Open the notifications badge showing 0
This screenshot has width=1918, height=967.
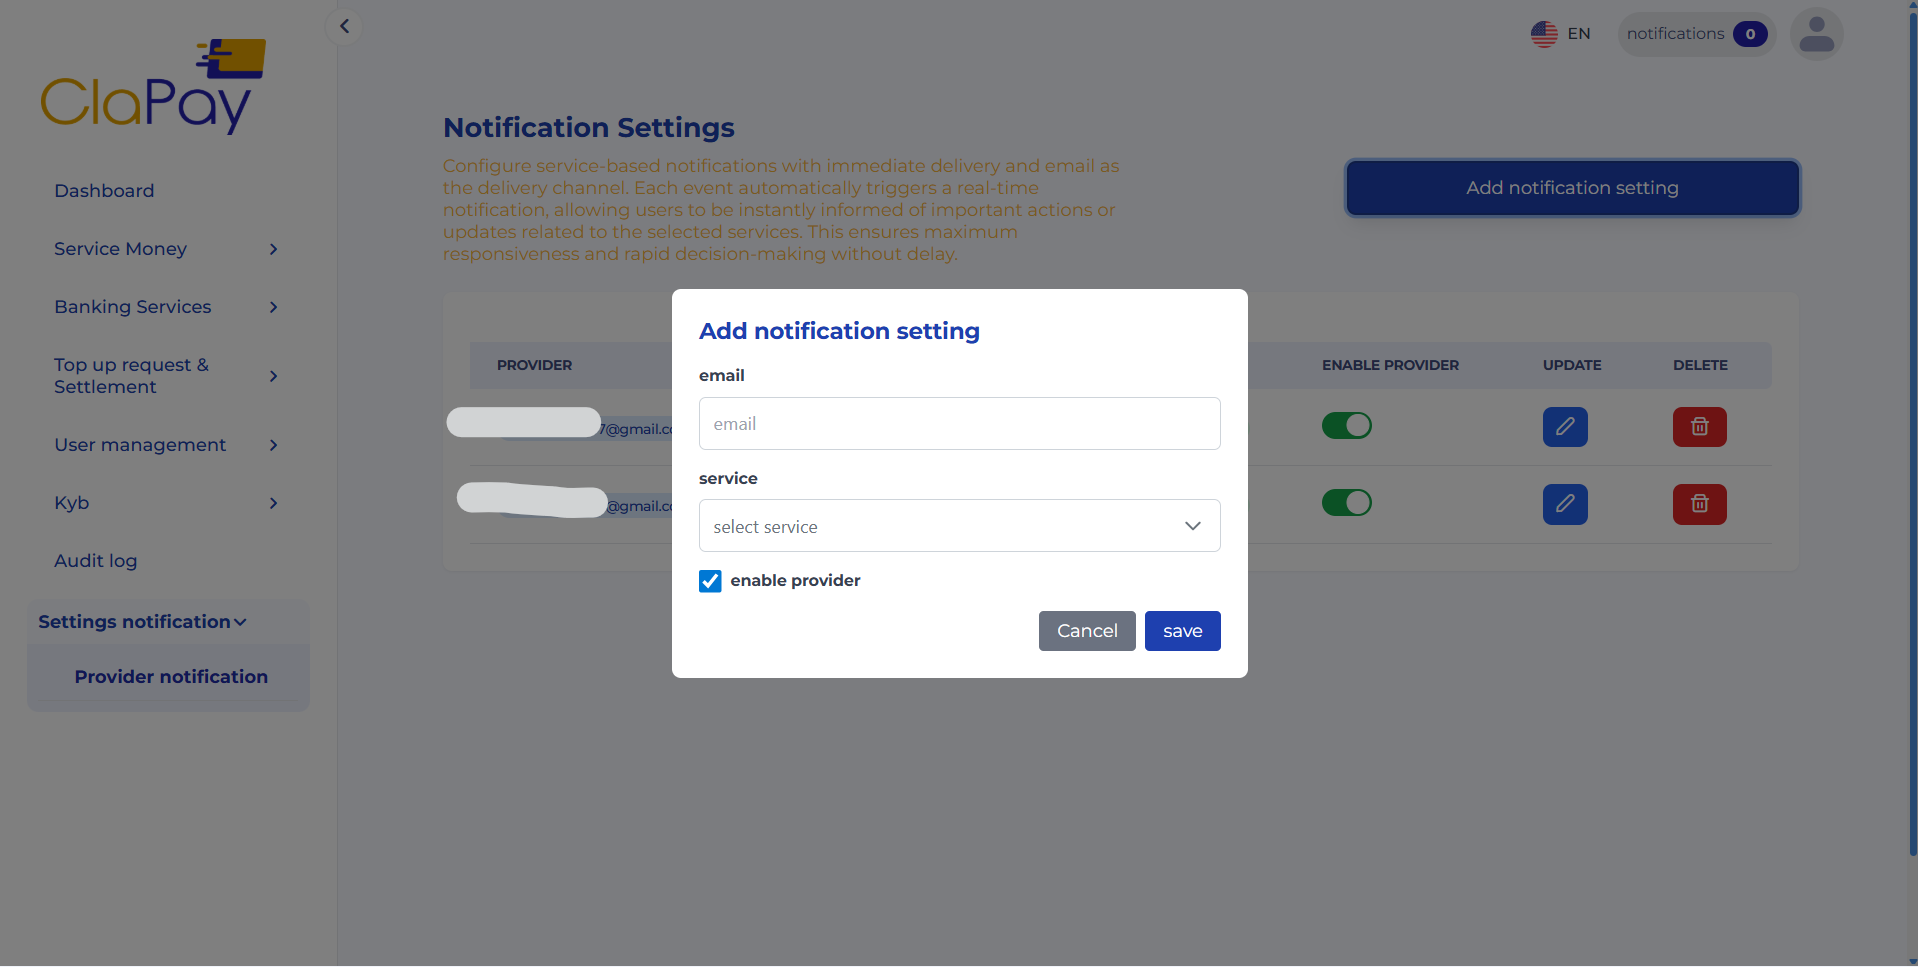point(1694,33)
